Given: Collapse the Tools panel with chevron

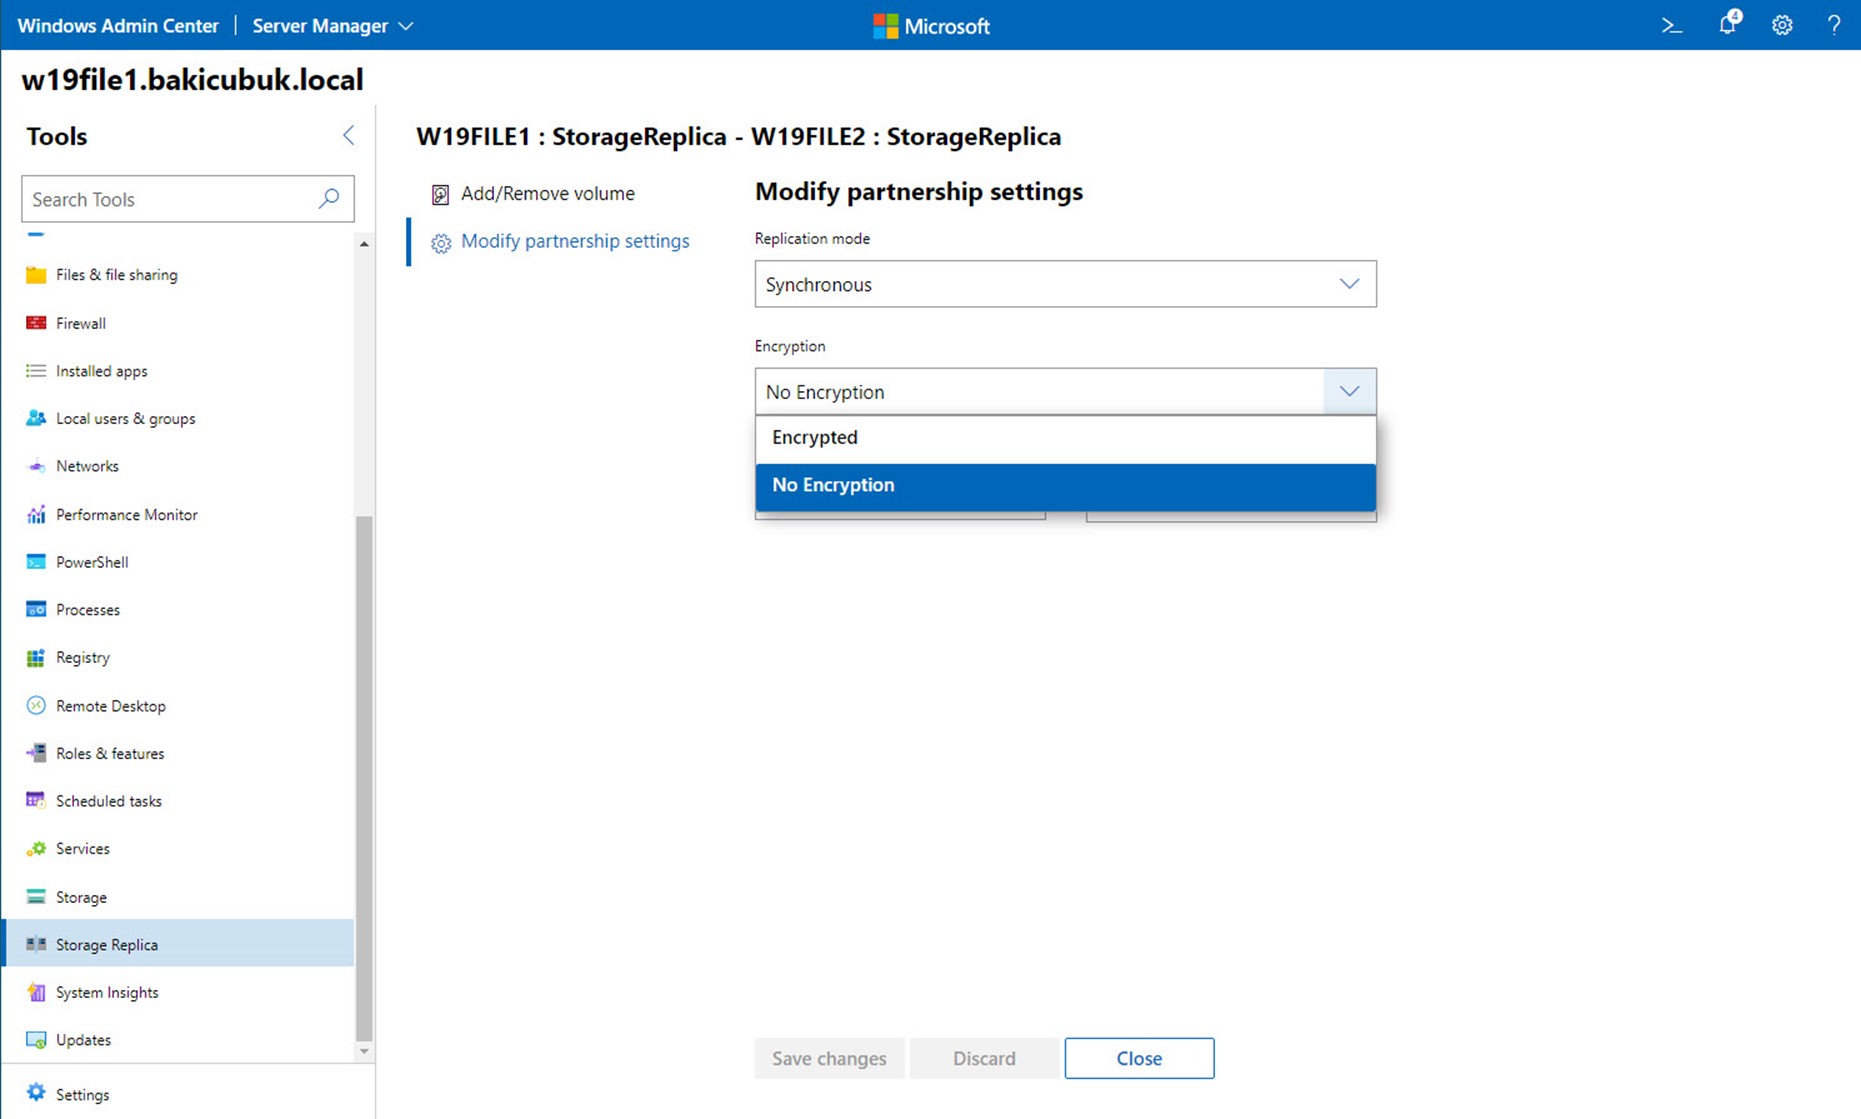Looking at the screenshot, I should (x=348, y=135).
